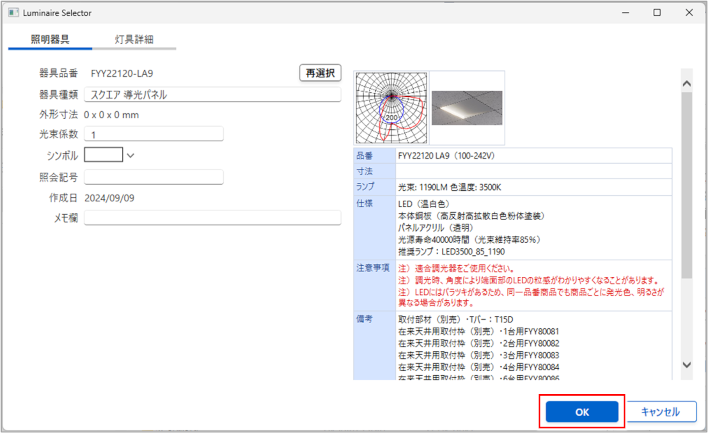
Task: Expand the シンボル dropdown arrow
Action: [131, 155]
